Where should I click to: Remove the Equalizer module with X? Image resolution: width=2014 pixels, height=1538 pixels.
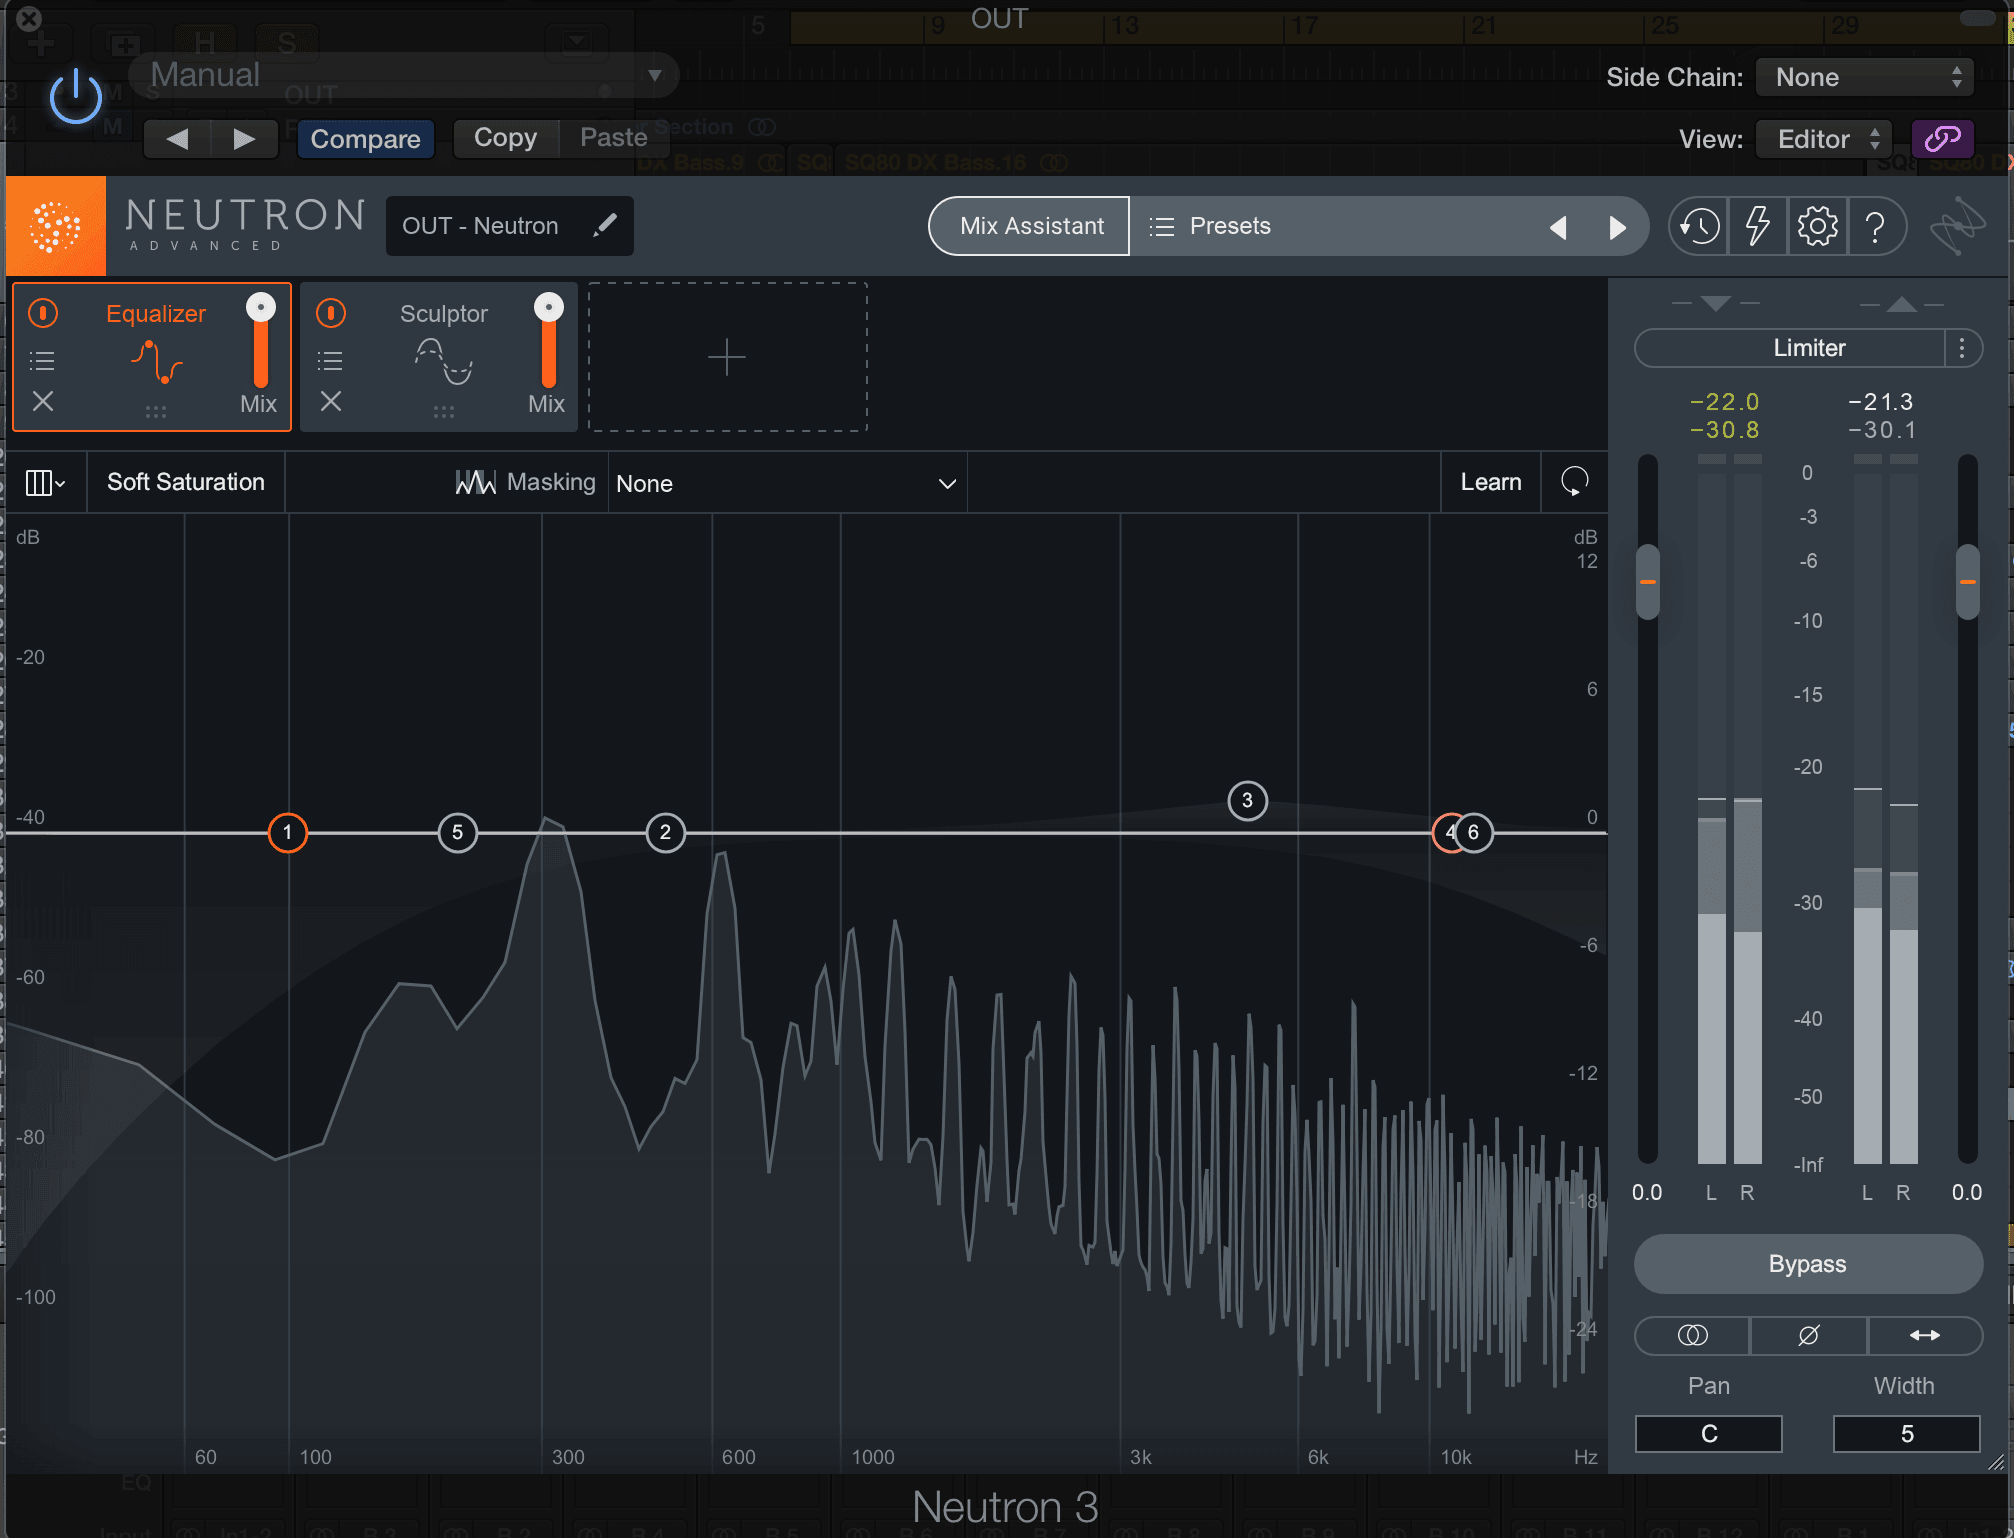click(x=43, y=401)
